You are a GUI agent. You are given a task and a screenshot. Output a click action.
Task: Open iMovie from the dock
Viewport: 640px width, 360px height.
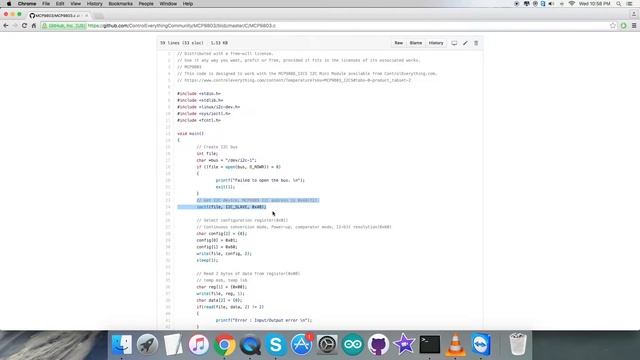tap(404, 344)
